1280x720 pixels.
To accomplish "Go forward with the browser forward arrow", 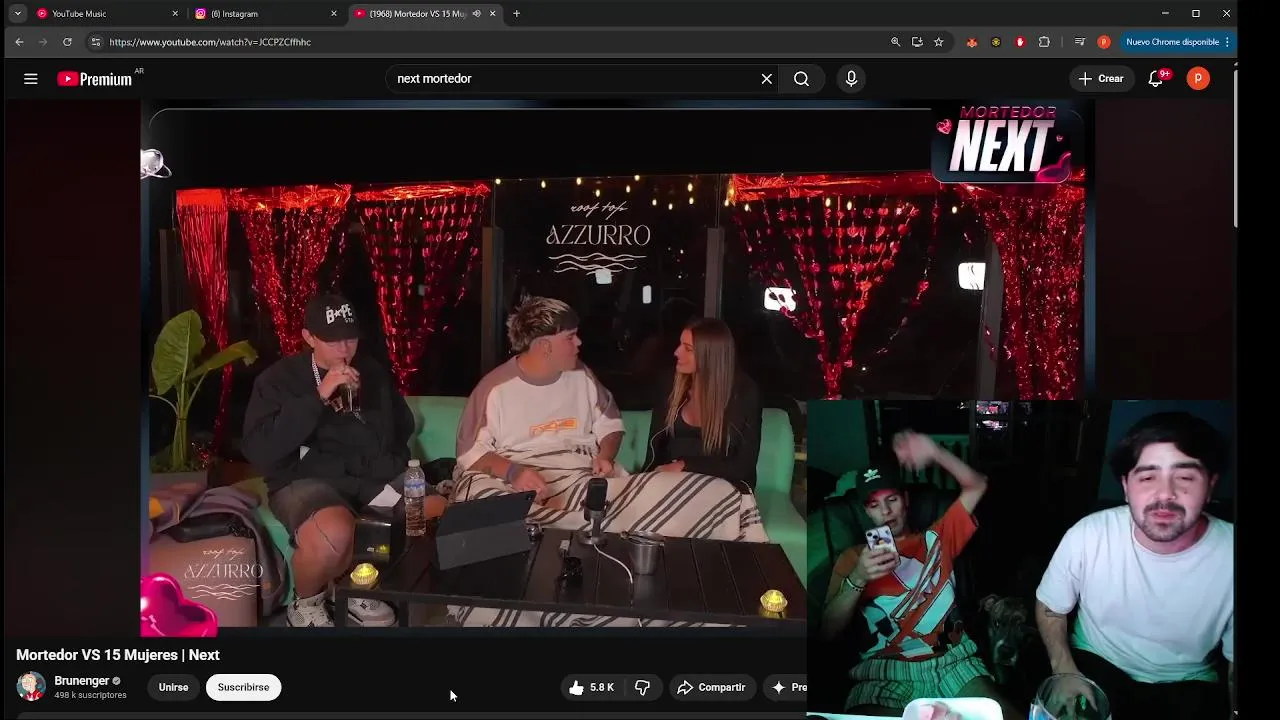I will [x=43, y=42].
